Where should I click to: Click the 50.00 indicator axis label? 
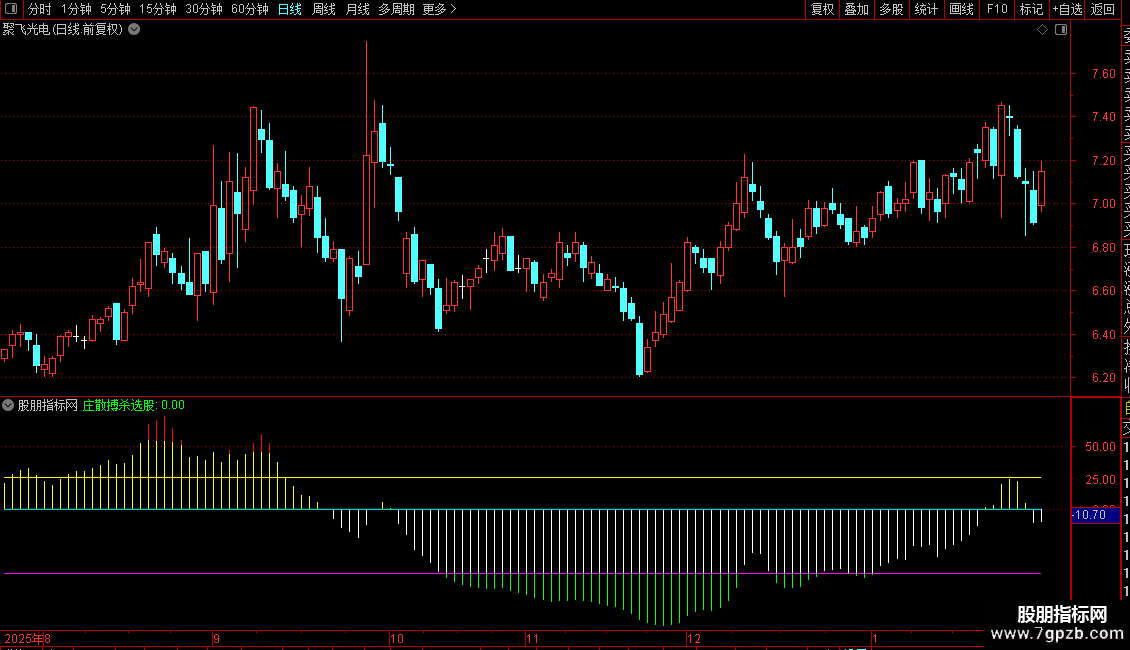[x=1100, y=447]
